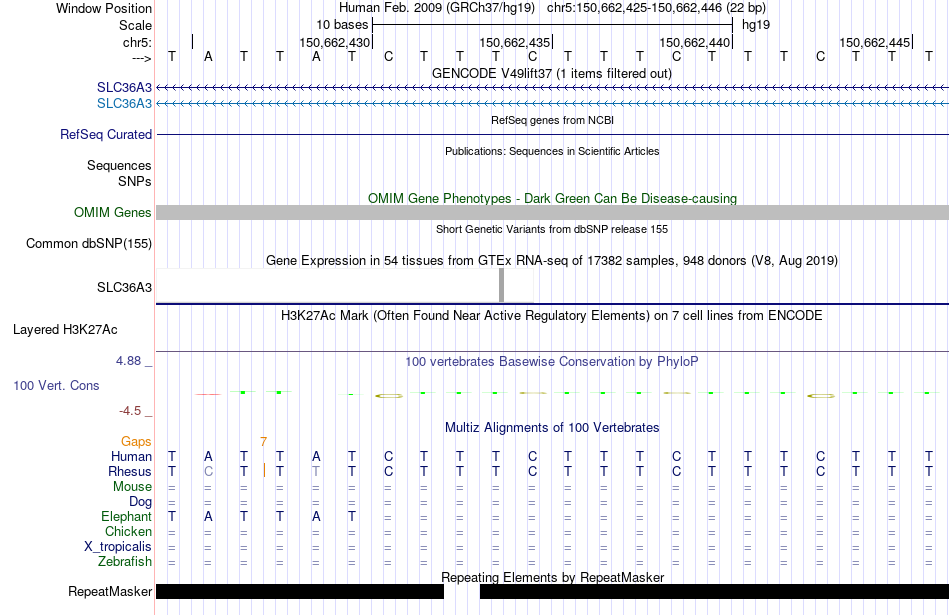This screenshot has height=615, width=950.
Task: Open OMIM Gene Phenotypes track title
Action: tap(552, 198)
